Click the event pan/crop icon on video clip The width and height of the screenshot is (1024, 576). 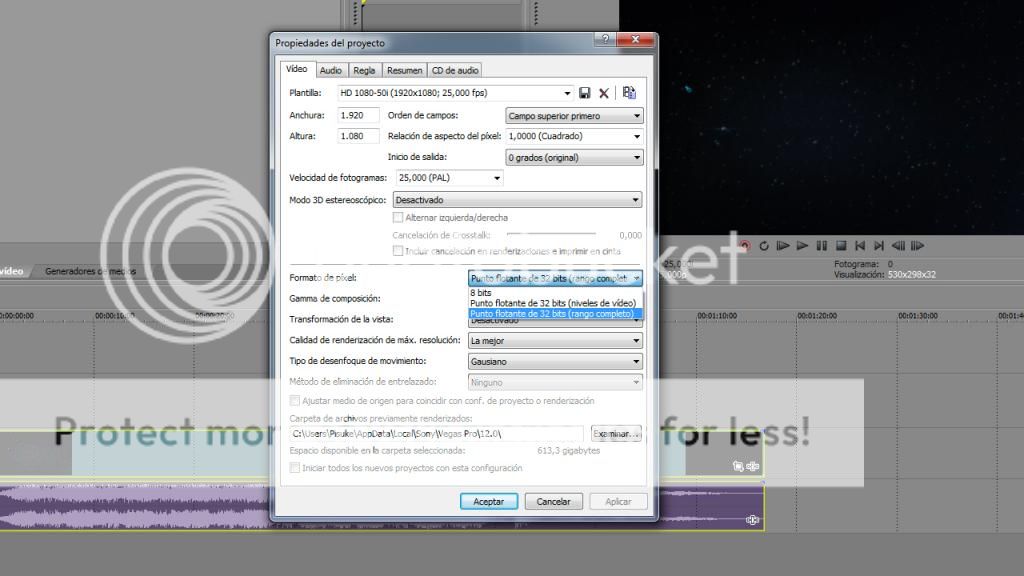(x=738, y=466)
